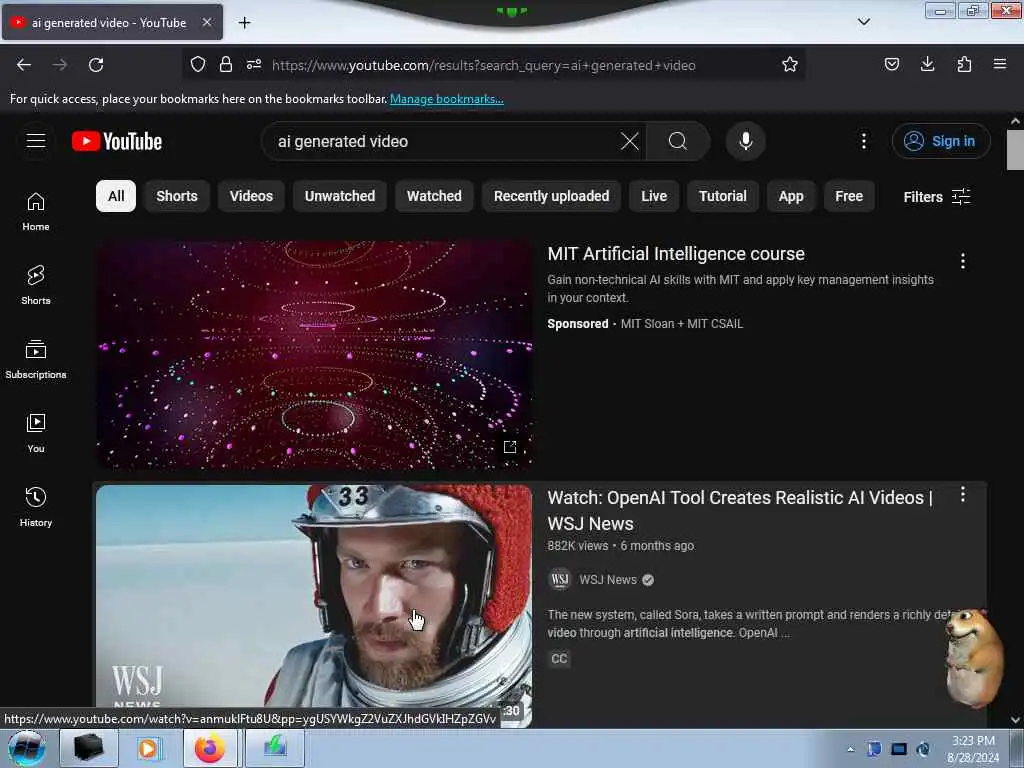Start voice search with microphone
This screenshot has height=768, width=1024.
coord(746,141)
